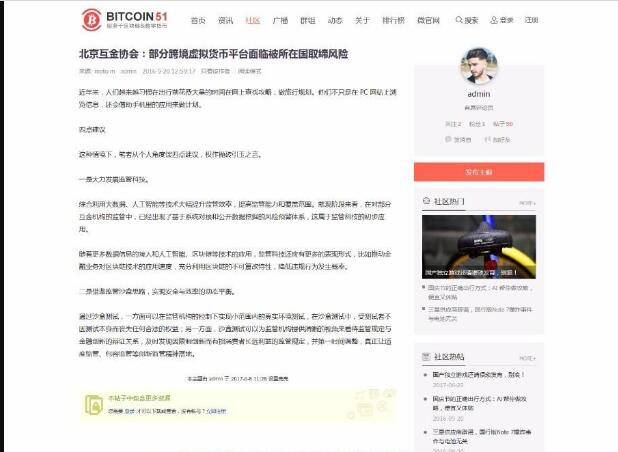This screenshot has width=618, height=452.
Task: Open the 排行榜 navigation item
Action: tap(393, 20)
